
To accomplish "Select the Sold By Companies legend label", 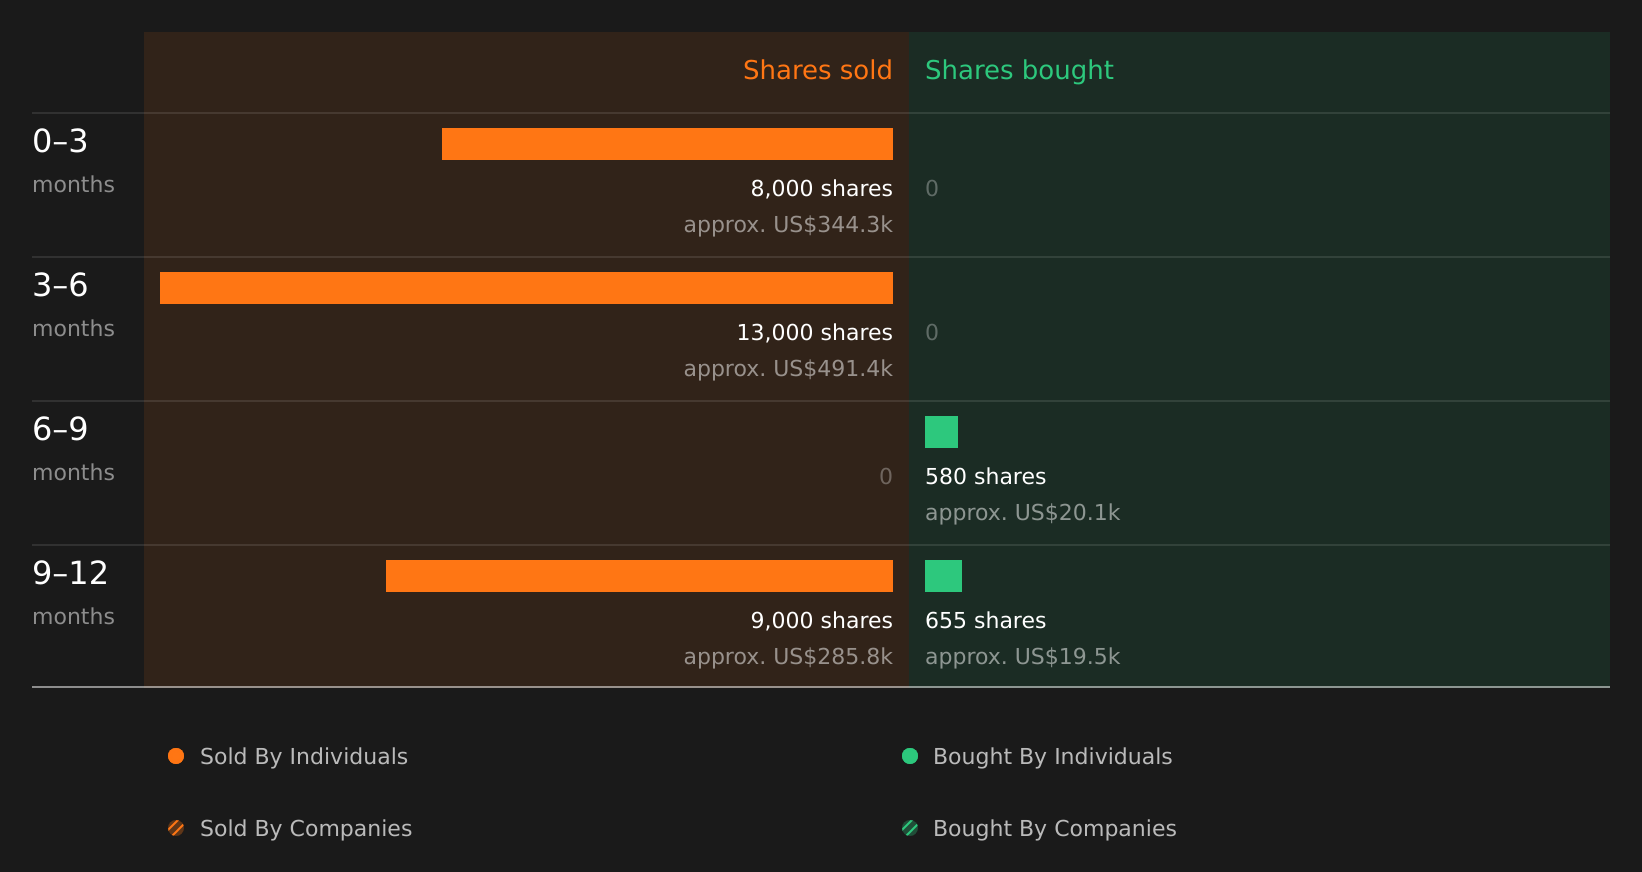I will click(x=306, y=829).
